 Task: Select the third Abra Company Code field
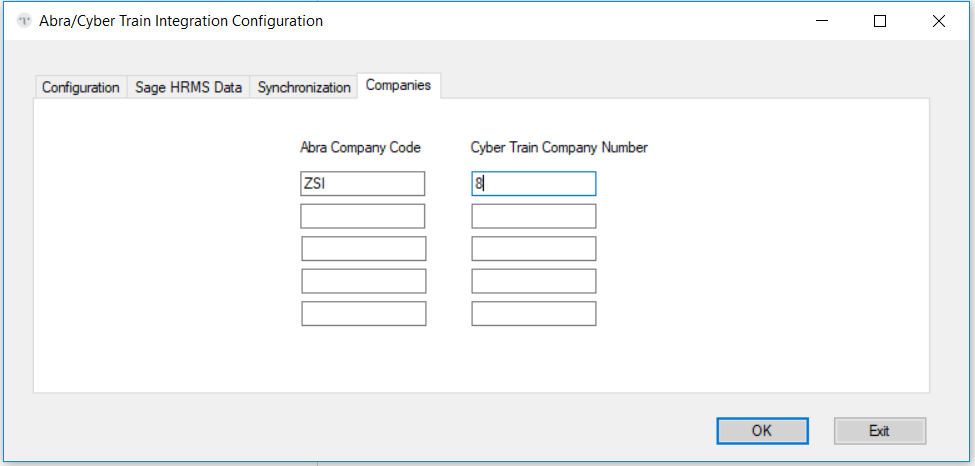(x=364, y=248)
